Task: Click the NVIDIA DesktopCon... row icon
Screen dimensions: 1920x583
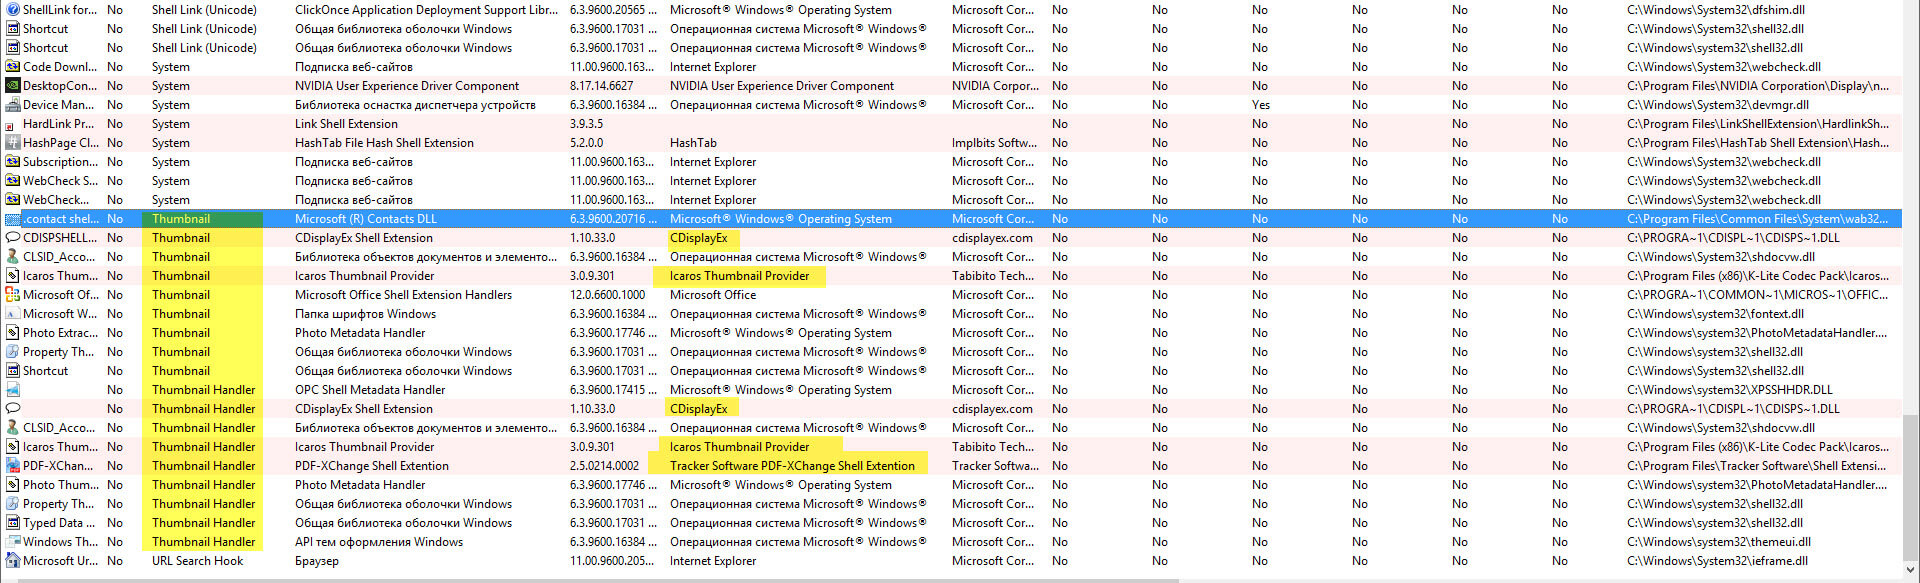Action: [13, 86]
